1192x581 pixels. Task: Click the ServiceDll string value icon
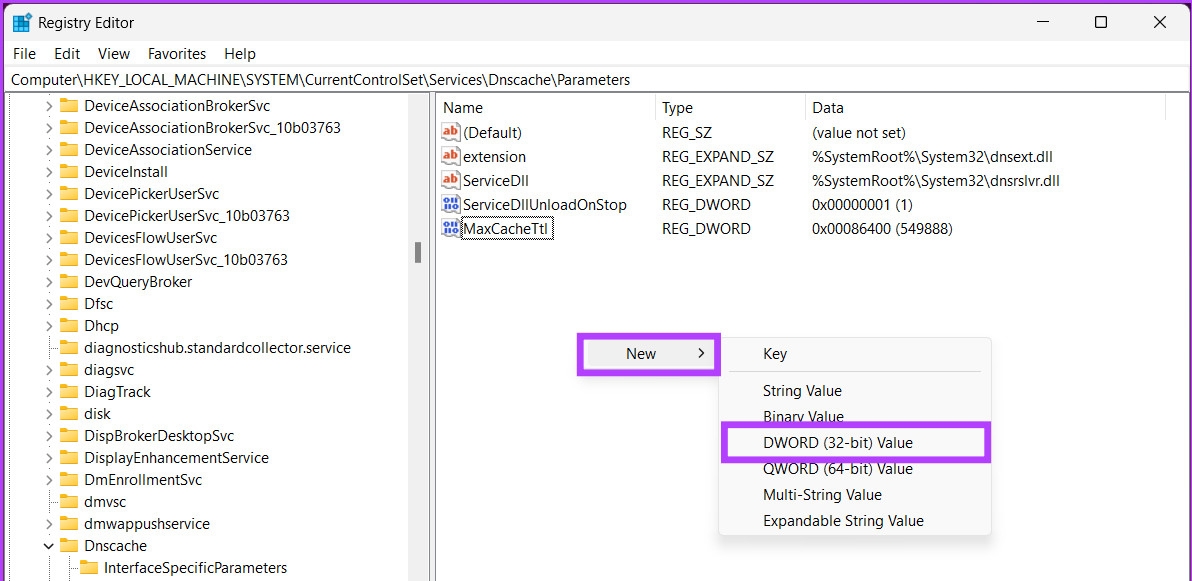point(451,180)
